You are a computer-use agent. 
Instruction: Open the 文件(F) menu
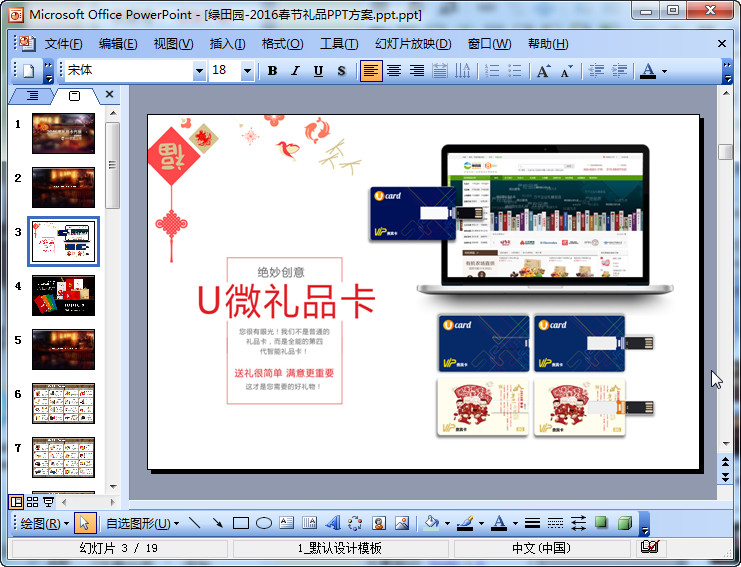[x=63, y=44]
